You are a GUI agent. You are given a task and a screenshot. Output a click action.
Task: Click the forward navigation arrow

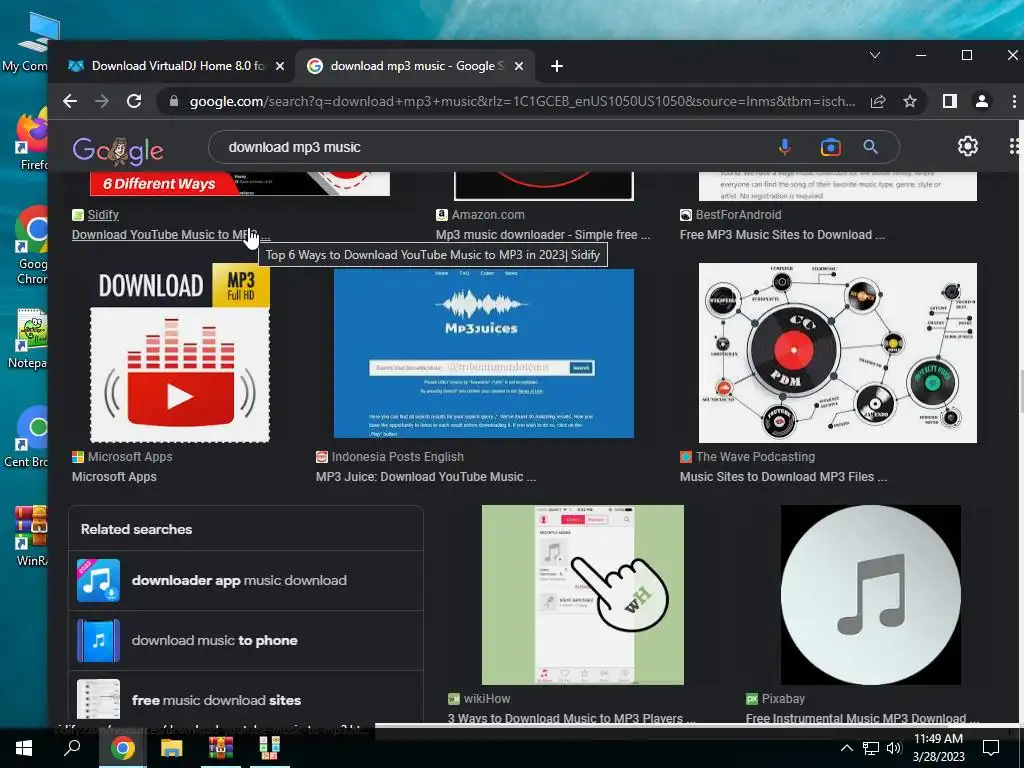tap(102, 101)
